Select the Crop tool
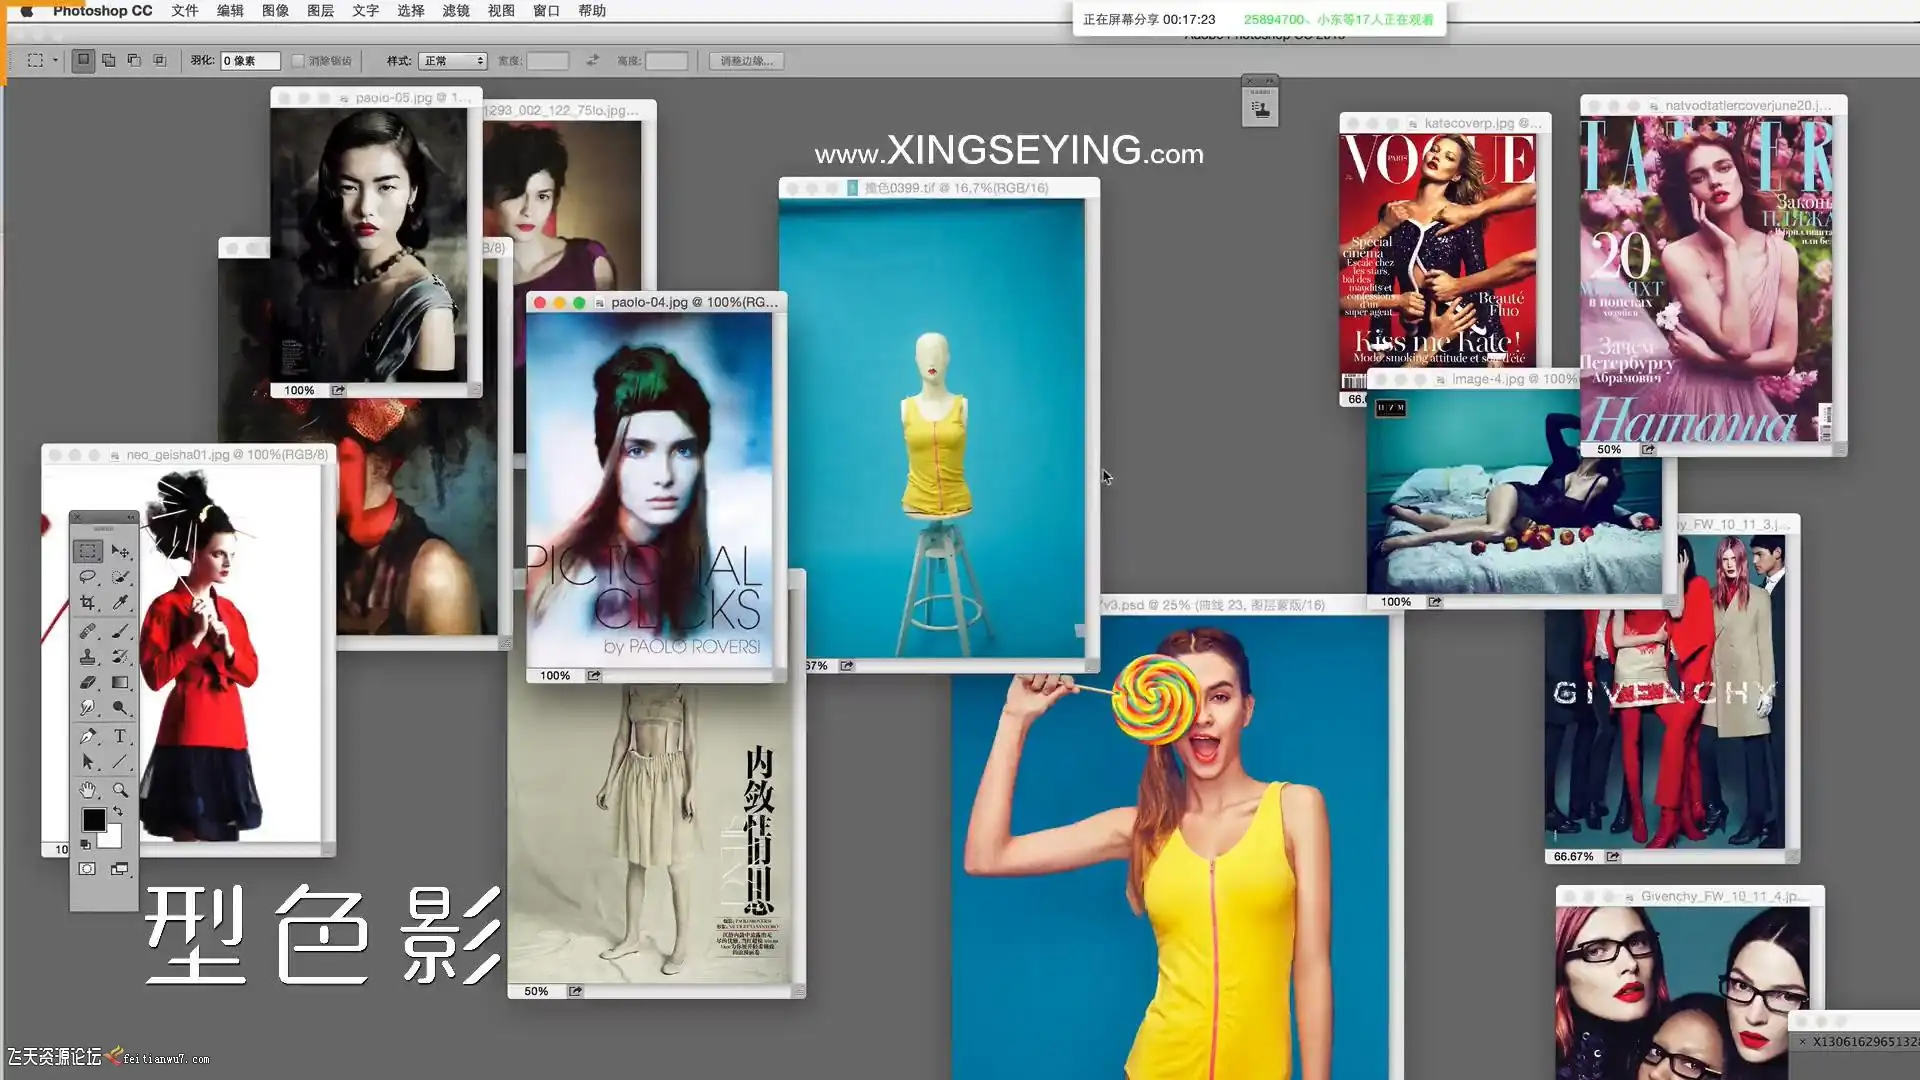Viewport: 1920px width, 1080px height. 88,603
